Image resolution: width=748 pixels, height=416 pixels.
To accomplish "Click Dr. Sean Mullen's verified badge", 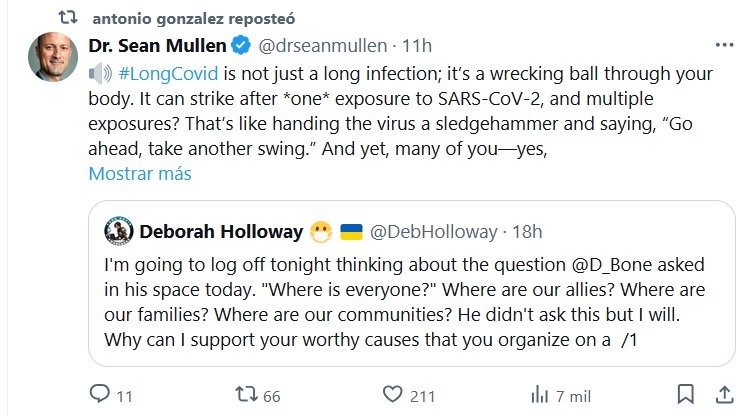I will 241,46.
